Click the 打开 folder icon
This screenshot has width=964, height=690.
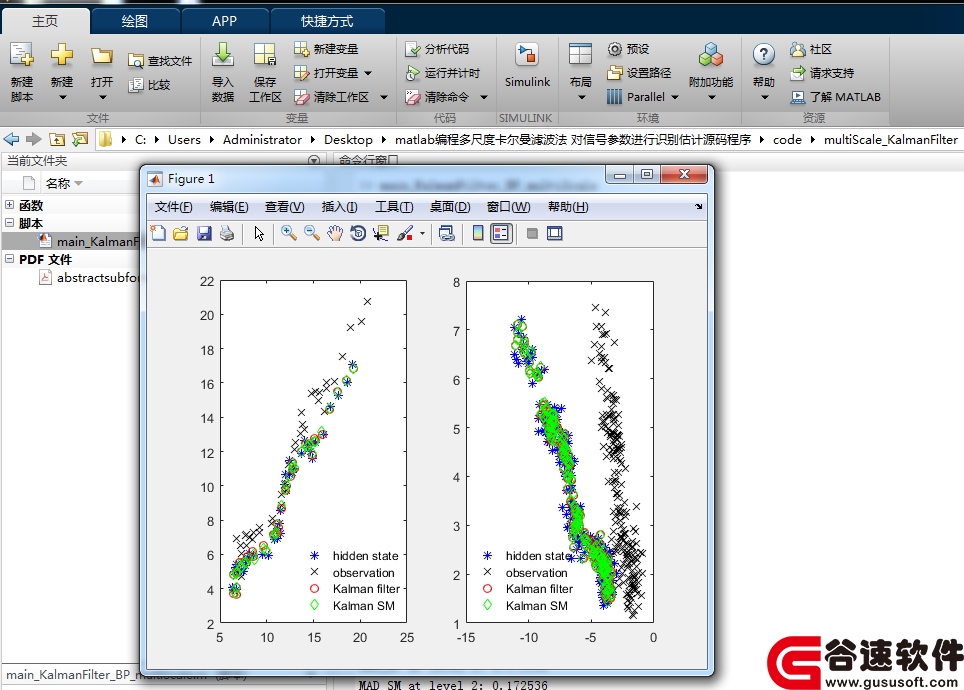click(101, 57)
